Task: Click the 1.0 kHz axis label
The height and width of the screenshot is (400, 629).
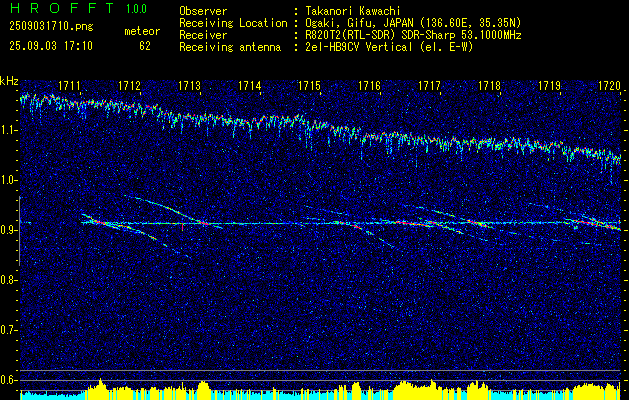Action: coord(9,180)
